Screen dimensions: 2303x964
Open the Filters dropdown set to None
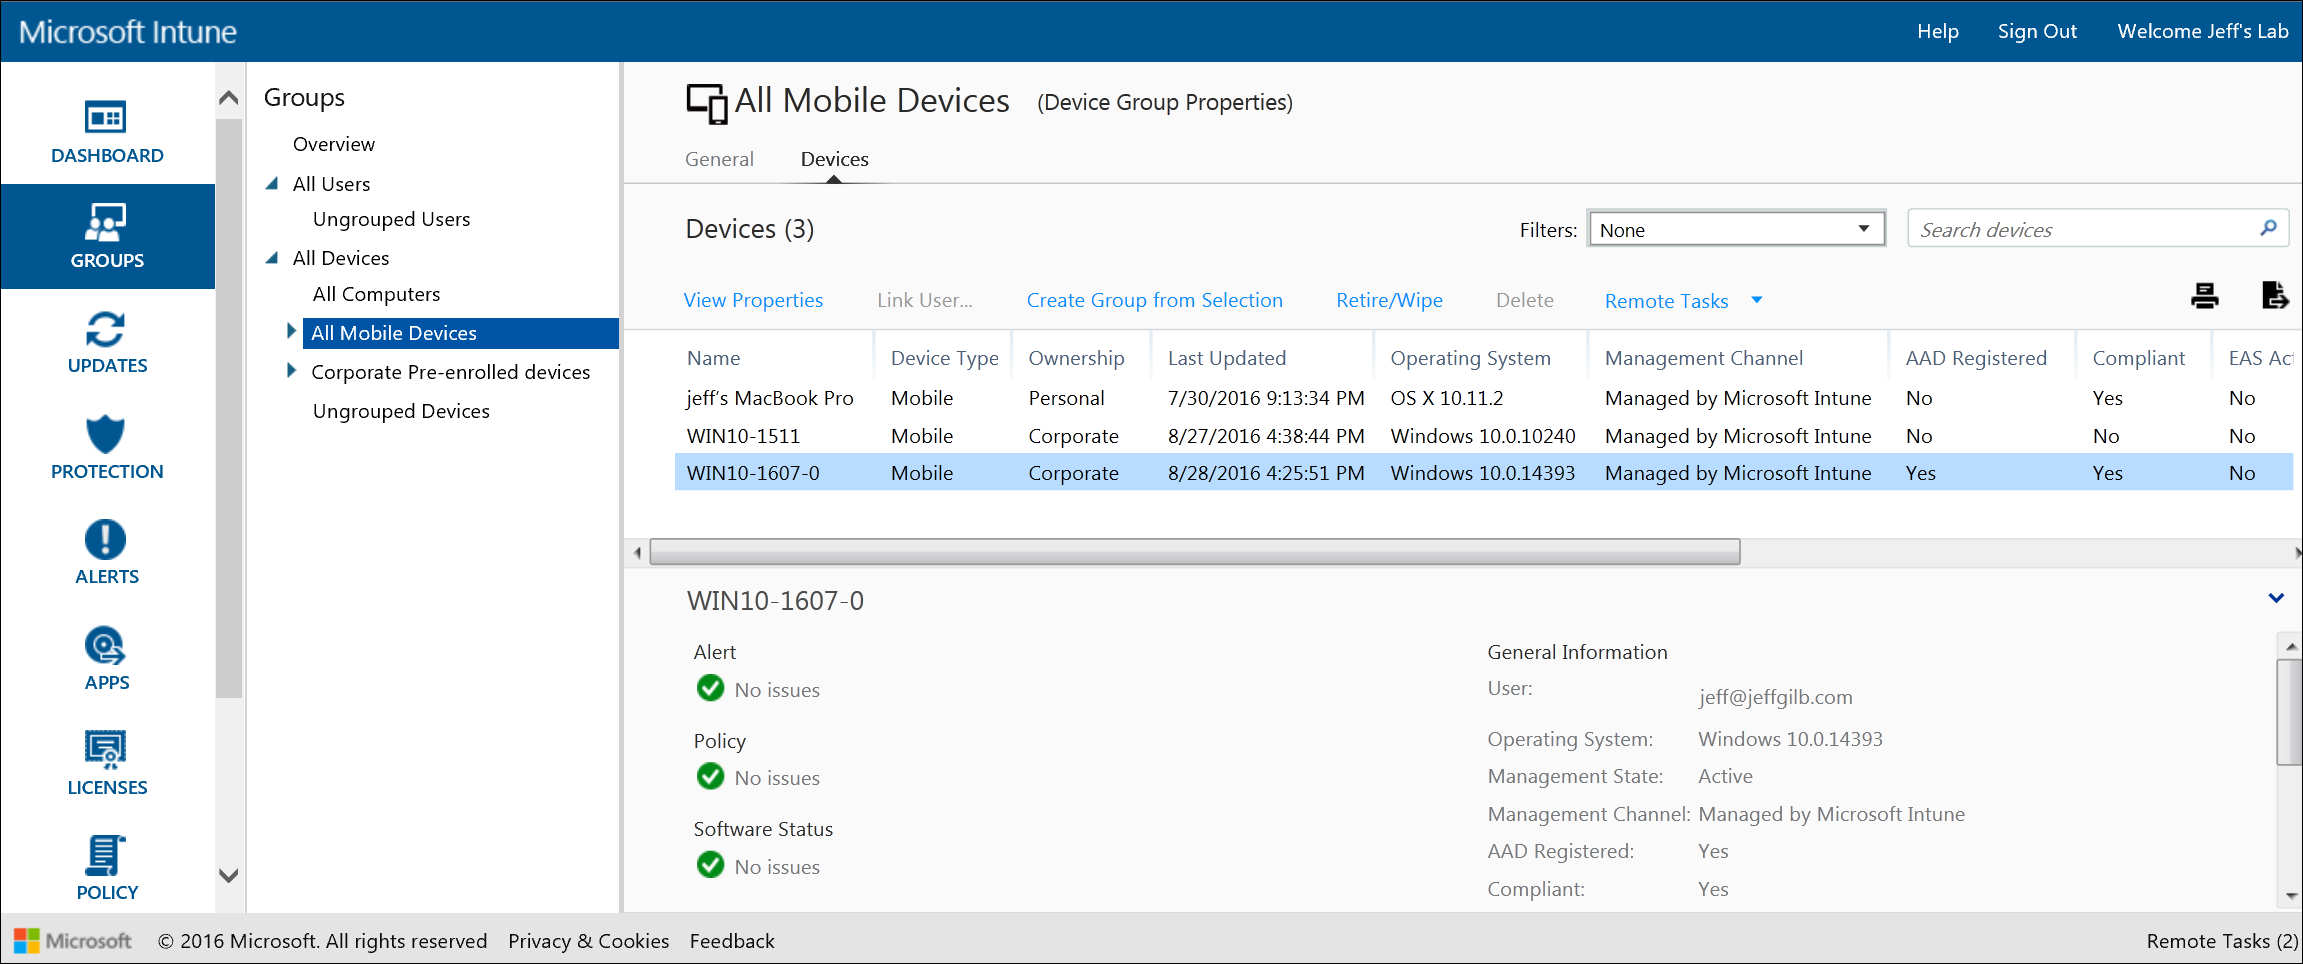click(x=1737, y=229)
